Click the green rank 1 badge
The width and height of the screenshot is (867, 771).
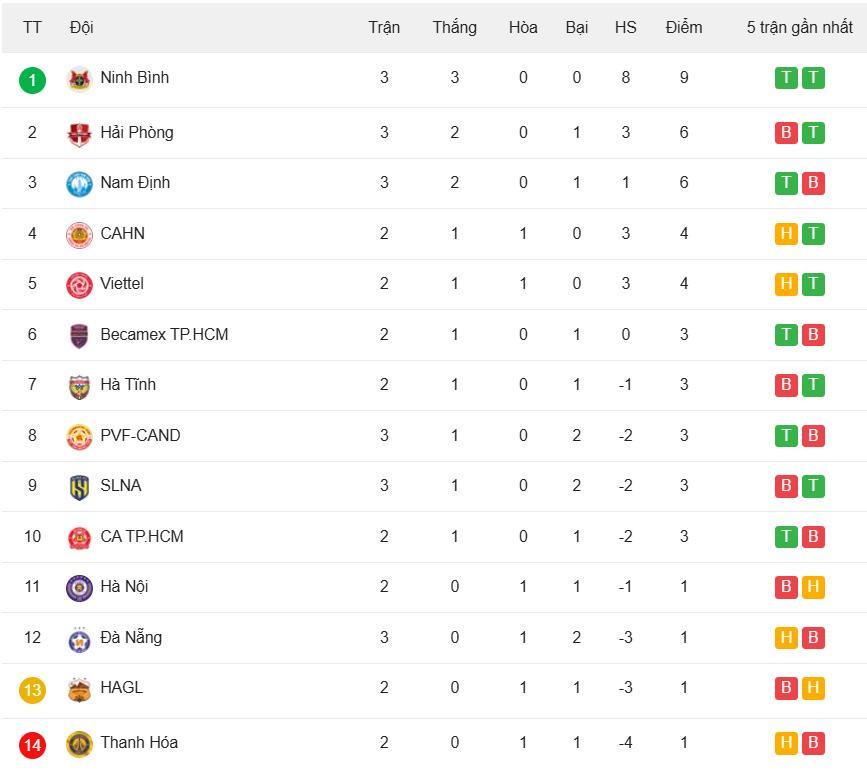(32, 80)
